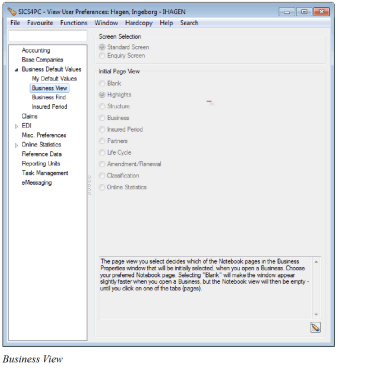The width and height of the screenshot is (392, 372).
Task: Open the Hardcopy menu
Action: click(x=139, y=23)
